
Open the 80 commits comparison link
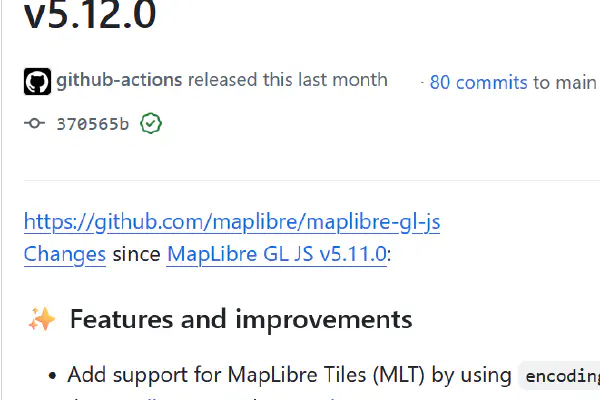pos(478,82)
